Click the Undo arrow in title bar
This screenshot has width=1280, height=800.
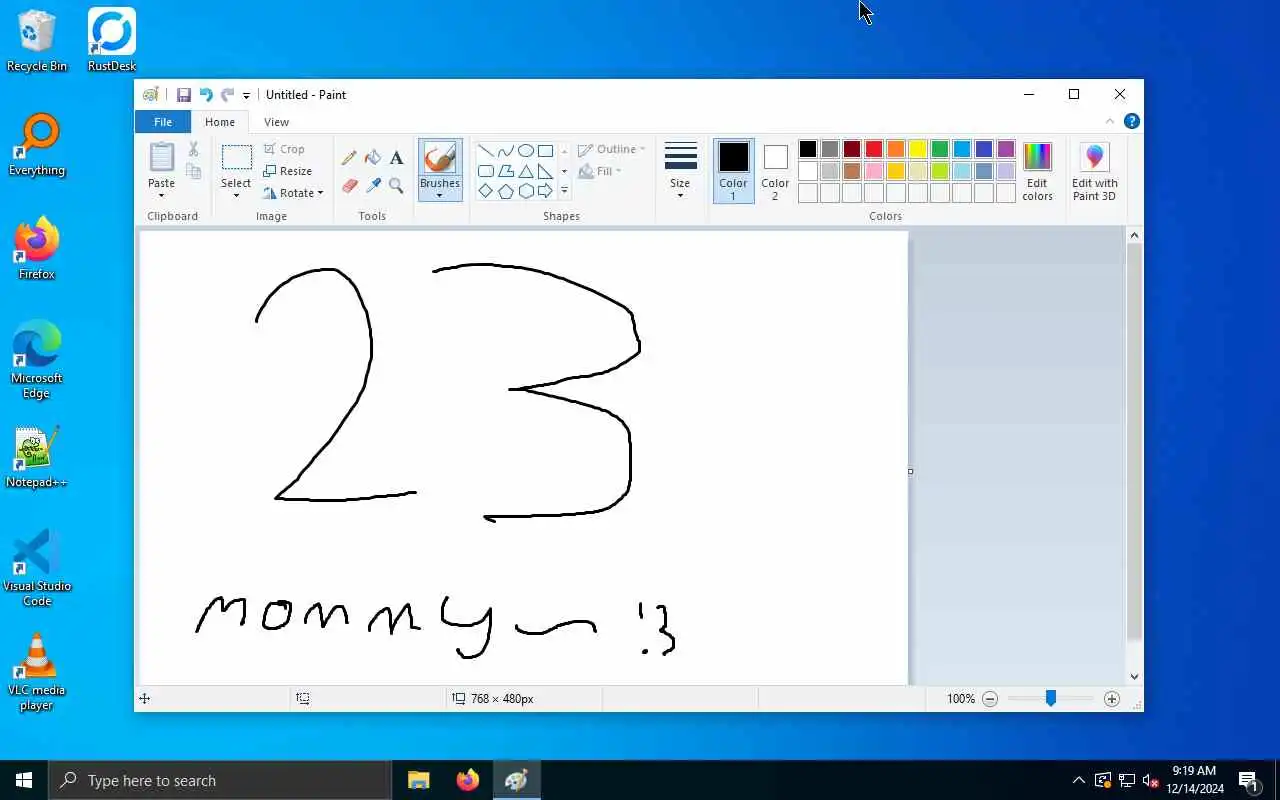206,95
